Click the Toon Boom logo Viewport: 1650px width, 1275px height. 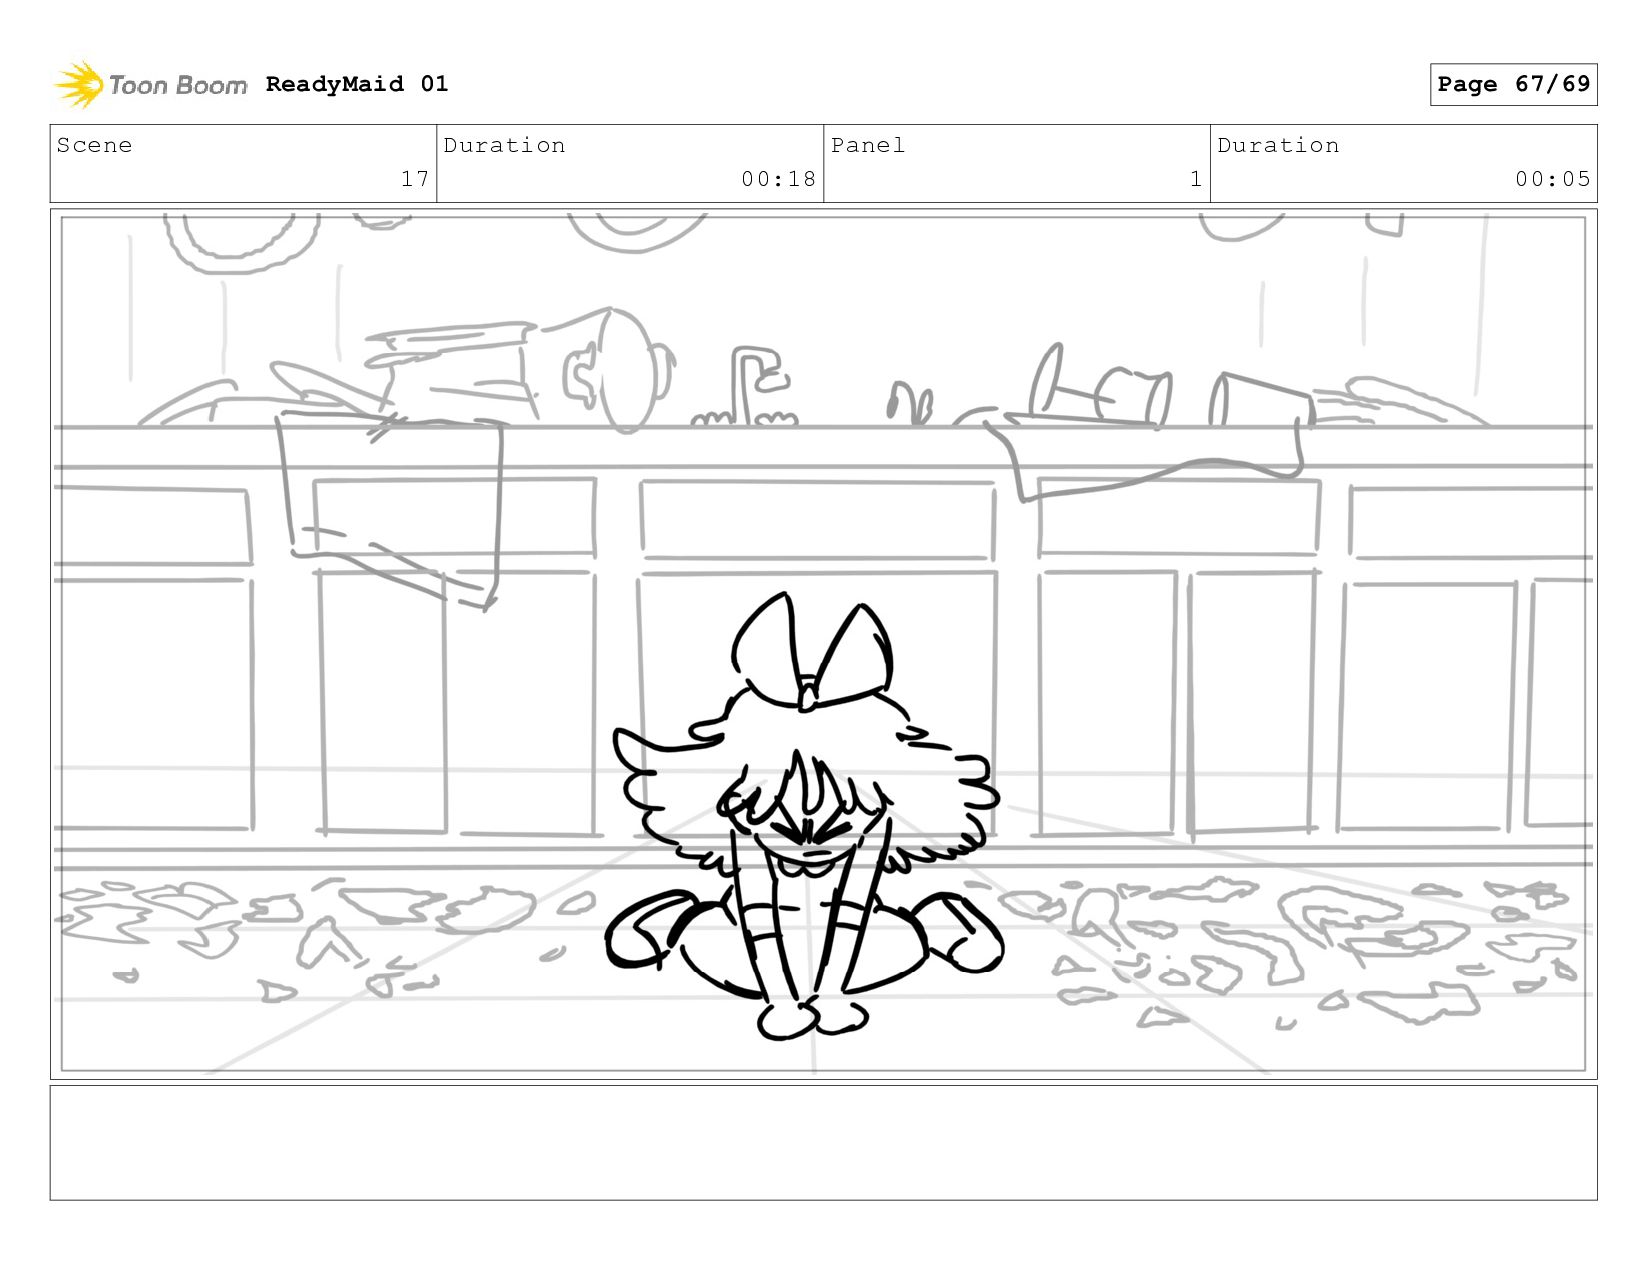[150, 84]
